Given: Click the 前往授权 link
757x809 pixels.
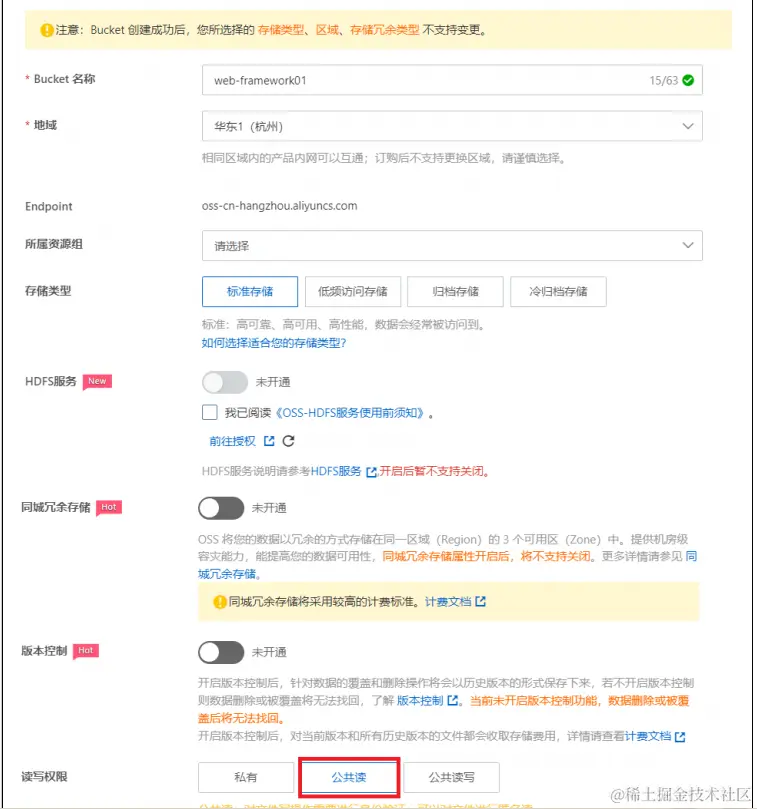Looking at the screenshot, I should 233,441.
